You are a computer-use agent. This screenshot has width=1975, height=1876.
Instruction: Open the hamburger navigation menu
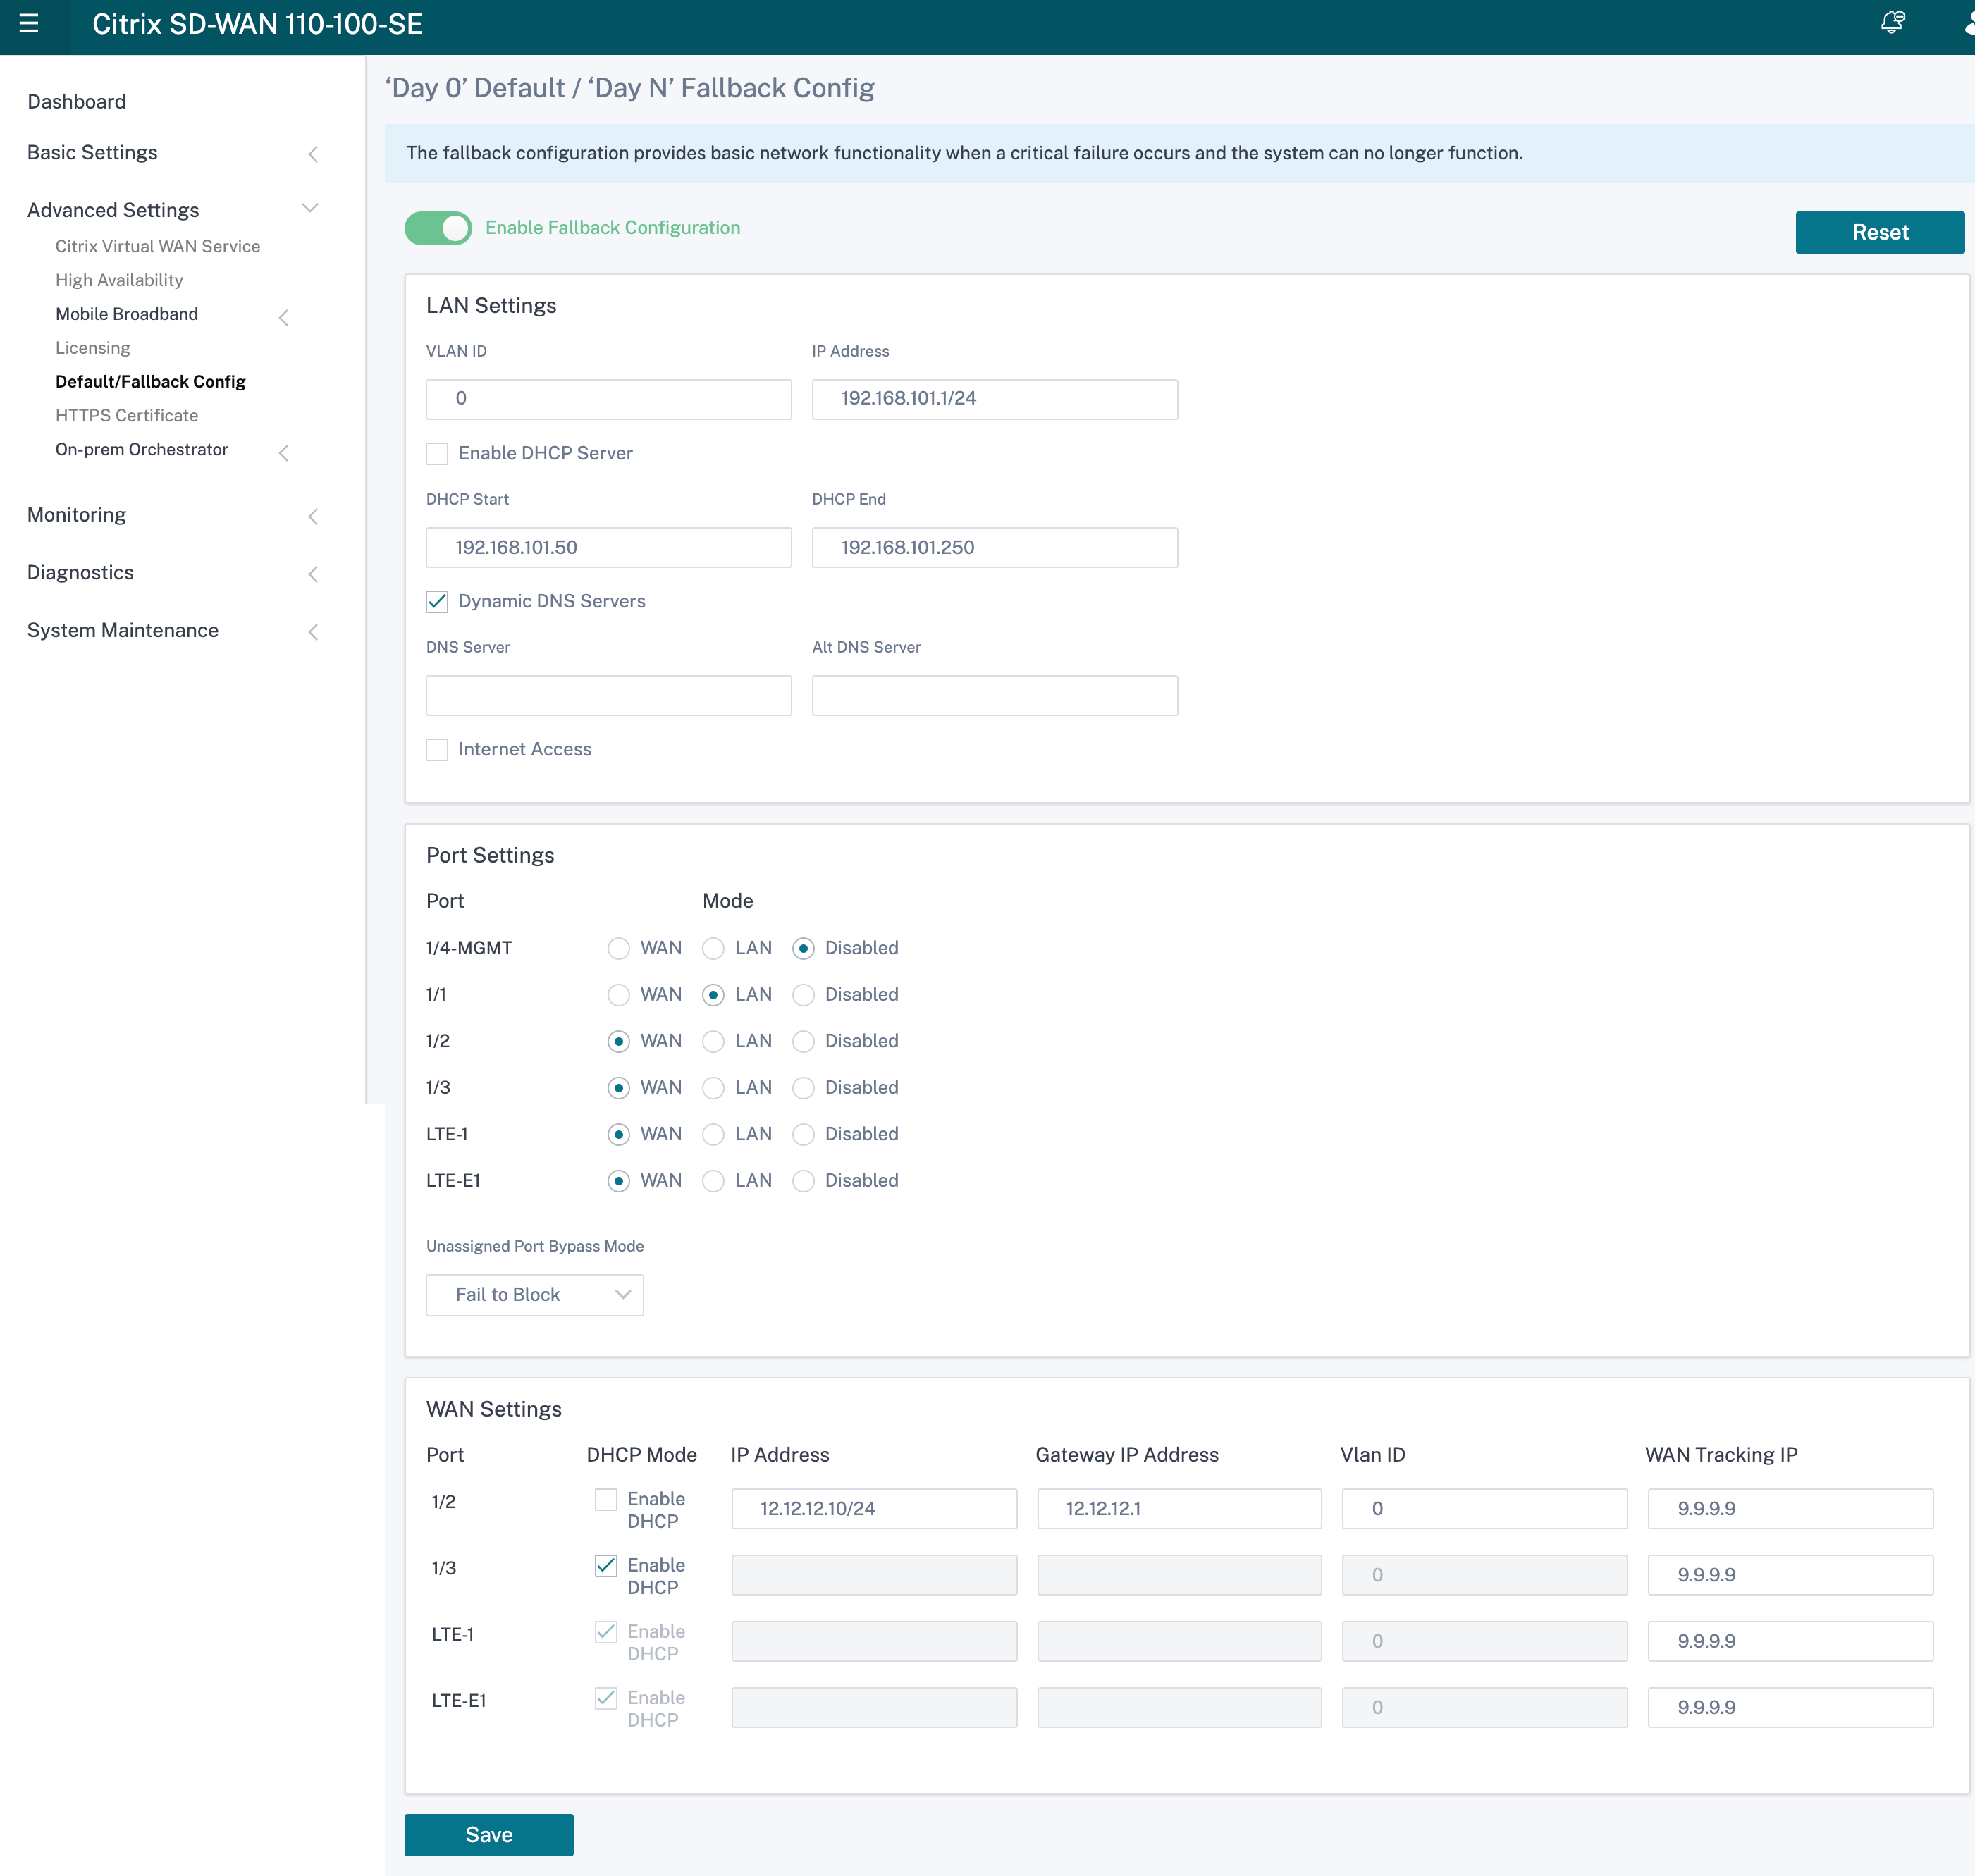[x=29, y=24]
